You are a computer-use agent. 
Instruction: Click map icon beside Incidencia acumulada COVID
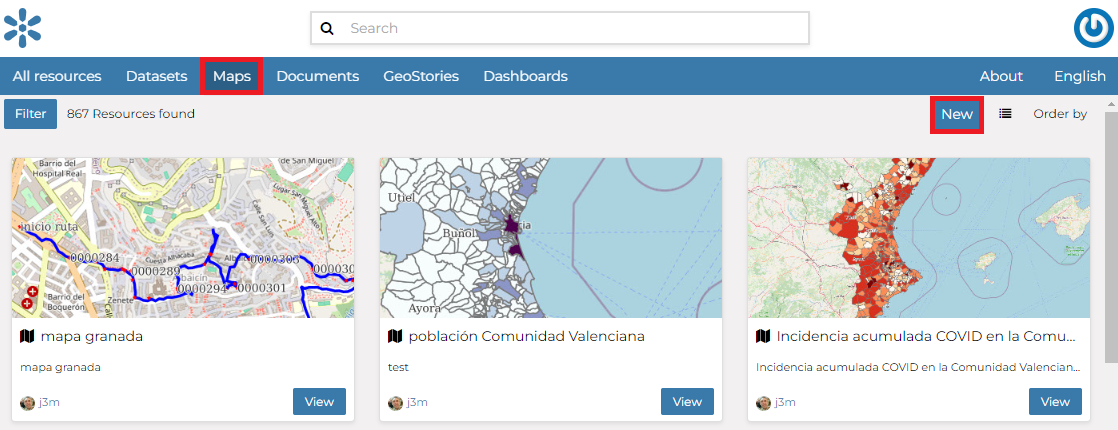point(763,337)
